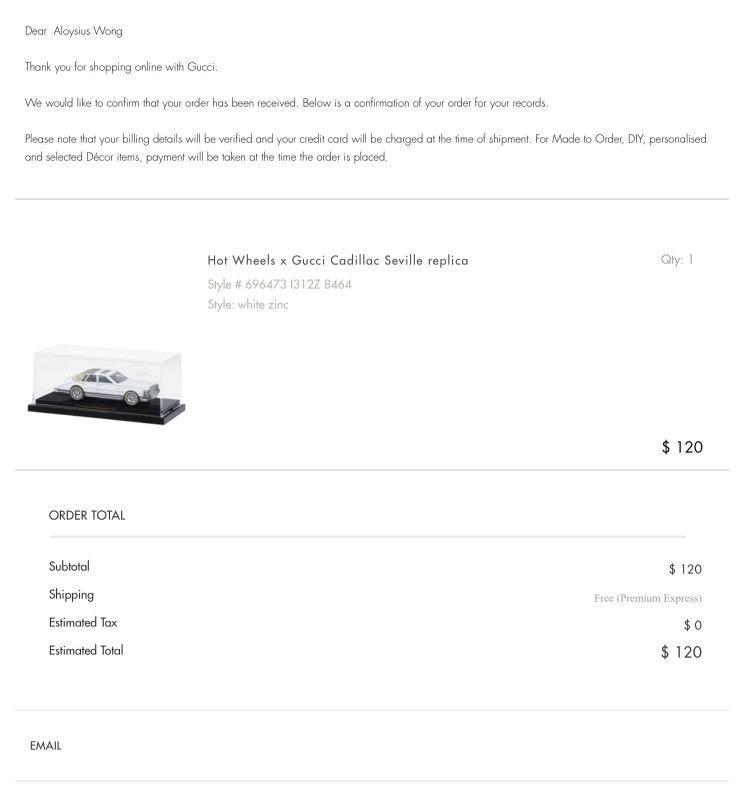Screen dimensions: 740x799
Task: Select the Subtotal $ 120 amount
Action: pyautogui.click(x=685, y=569)
